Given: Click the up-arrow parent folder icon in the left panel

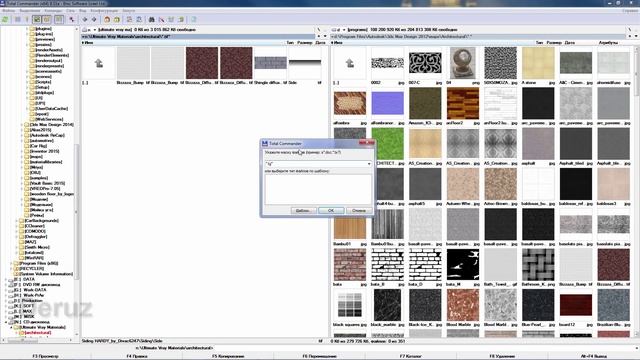Looking at the screenshot, I should click(x=98, y=63).
